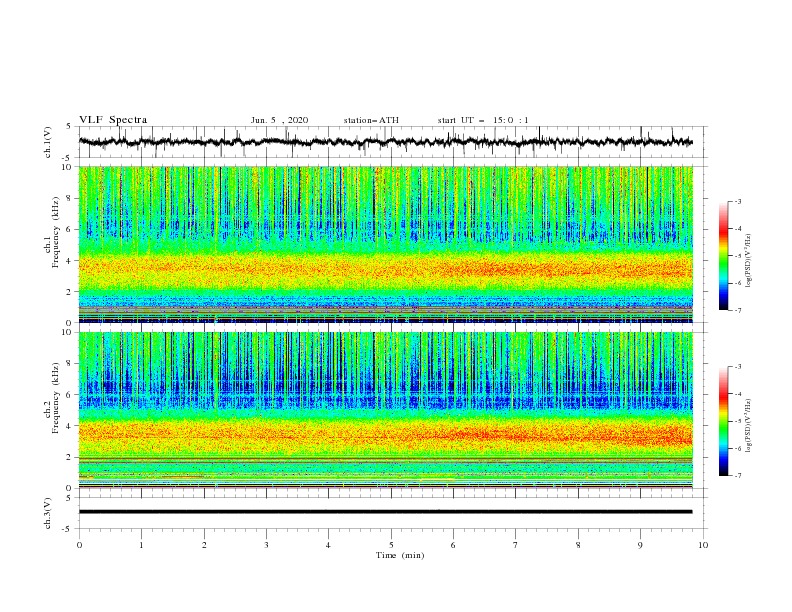792x612 pixels.
Task: Click the time axis tick label "1"
Action: (141, 545)
